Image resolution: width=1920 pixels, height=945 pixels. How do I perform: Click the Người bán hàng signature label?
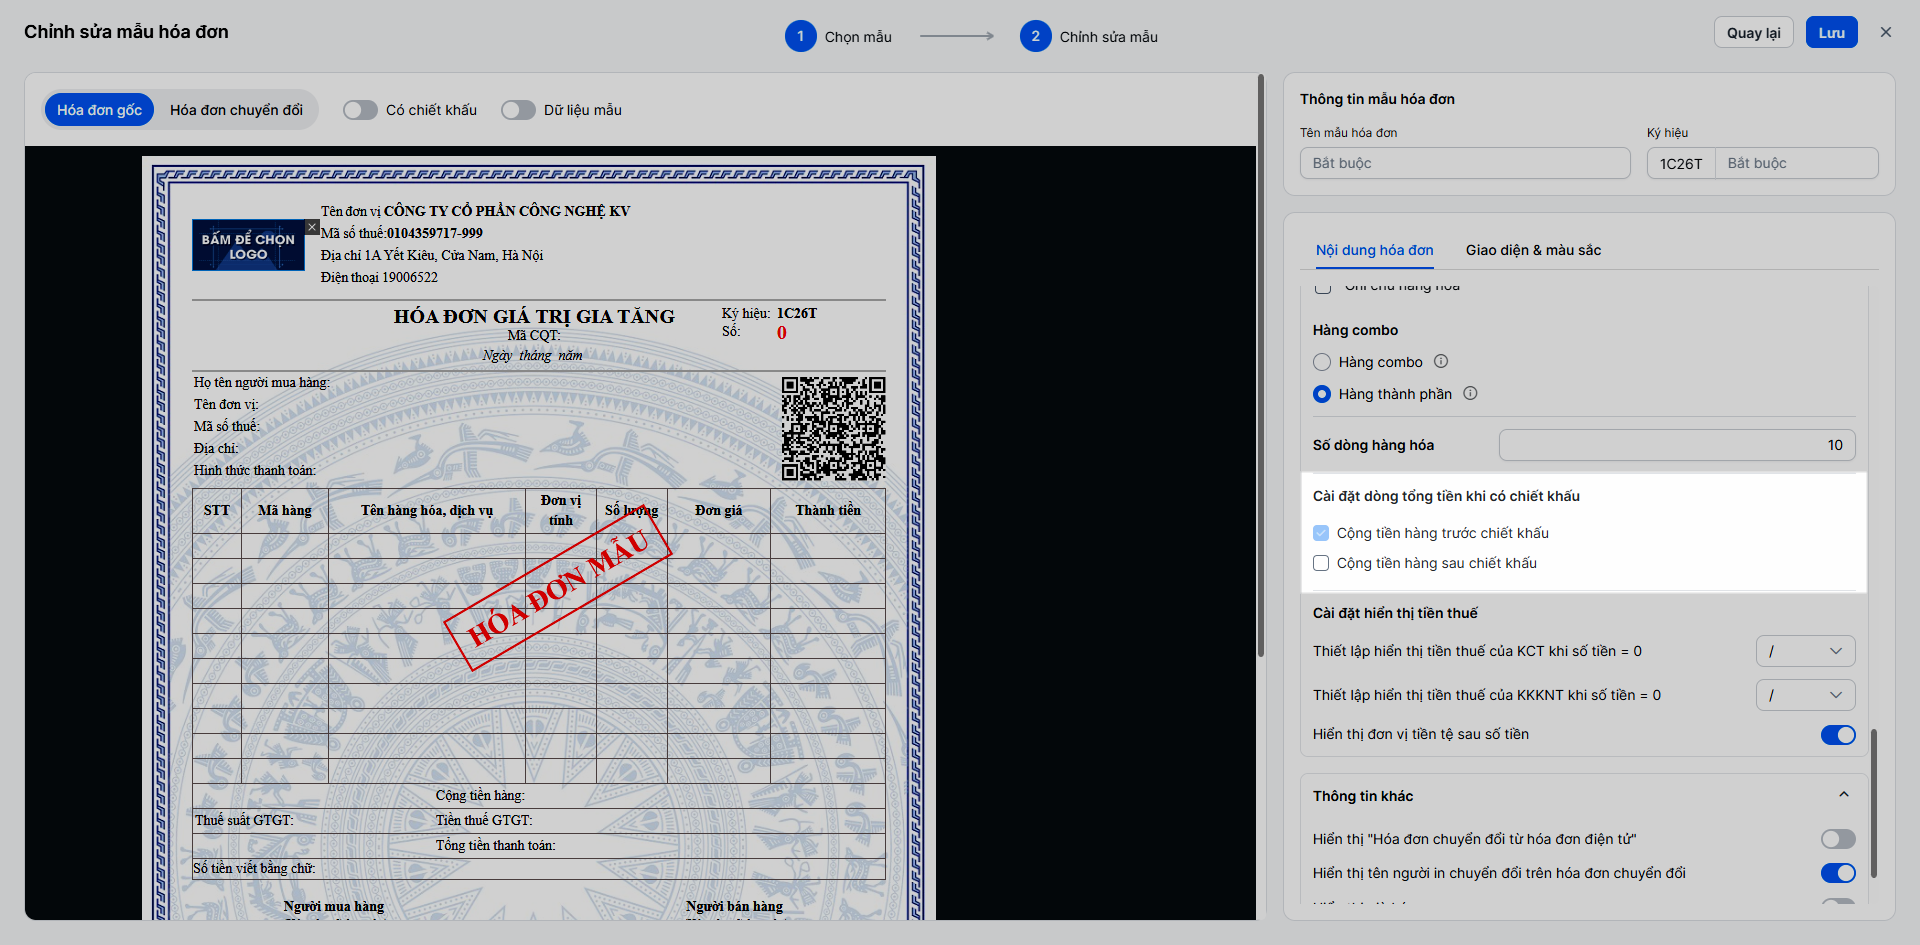tap(735, 906)
